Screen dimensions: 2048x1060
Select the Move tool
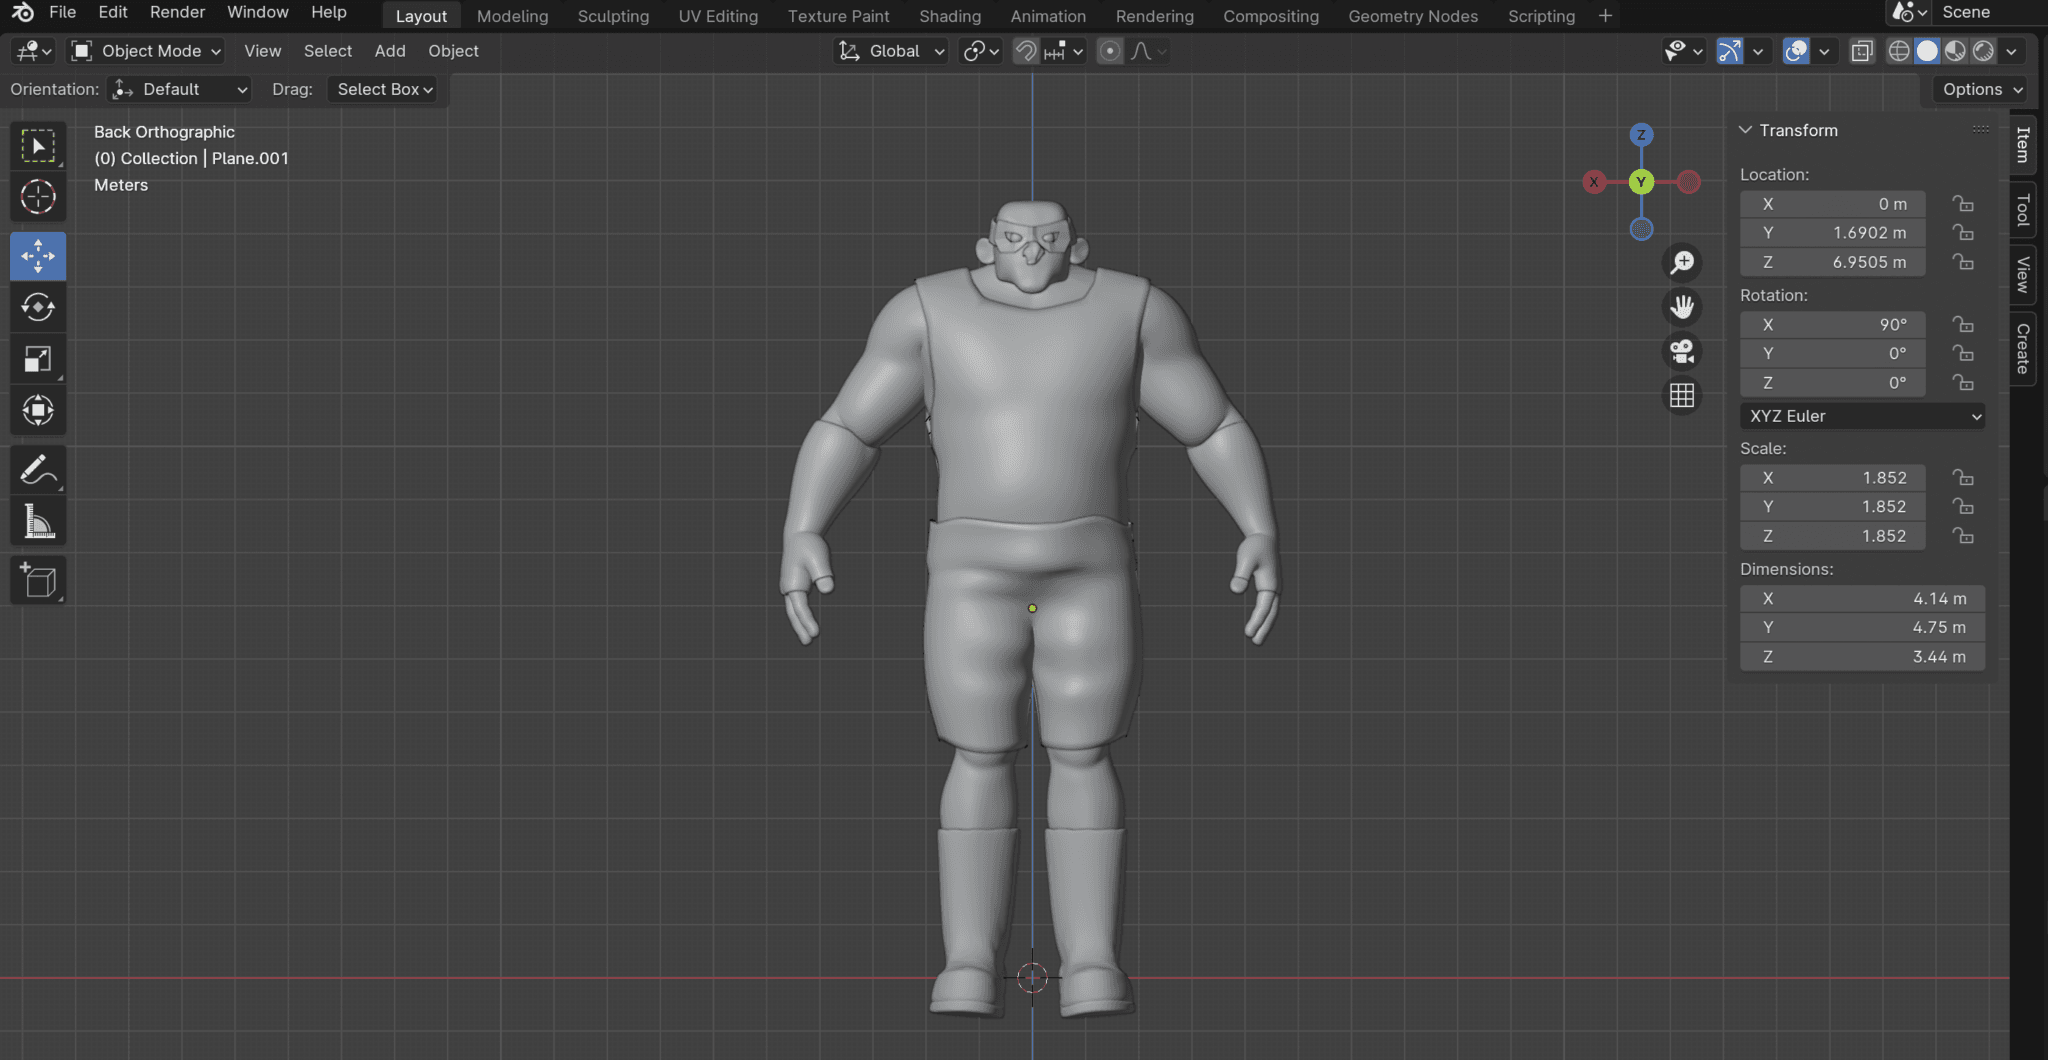[x=37, y=255]
